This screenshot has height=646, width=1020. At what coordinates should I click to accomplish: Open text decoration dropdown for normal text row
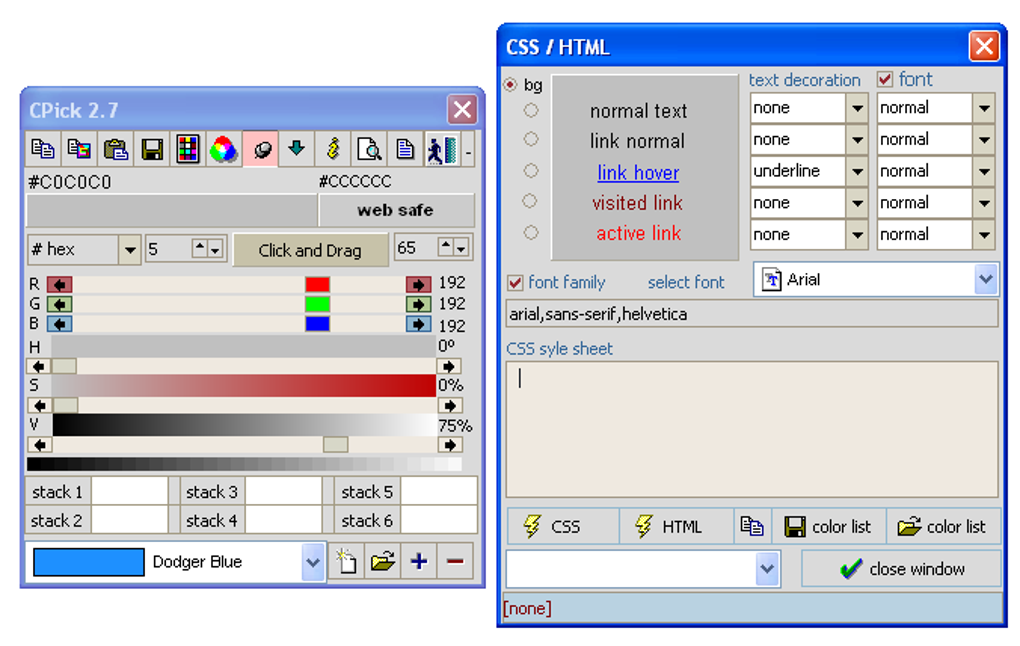click(857, 108)
